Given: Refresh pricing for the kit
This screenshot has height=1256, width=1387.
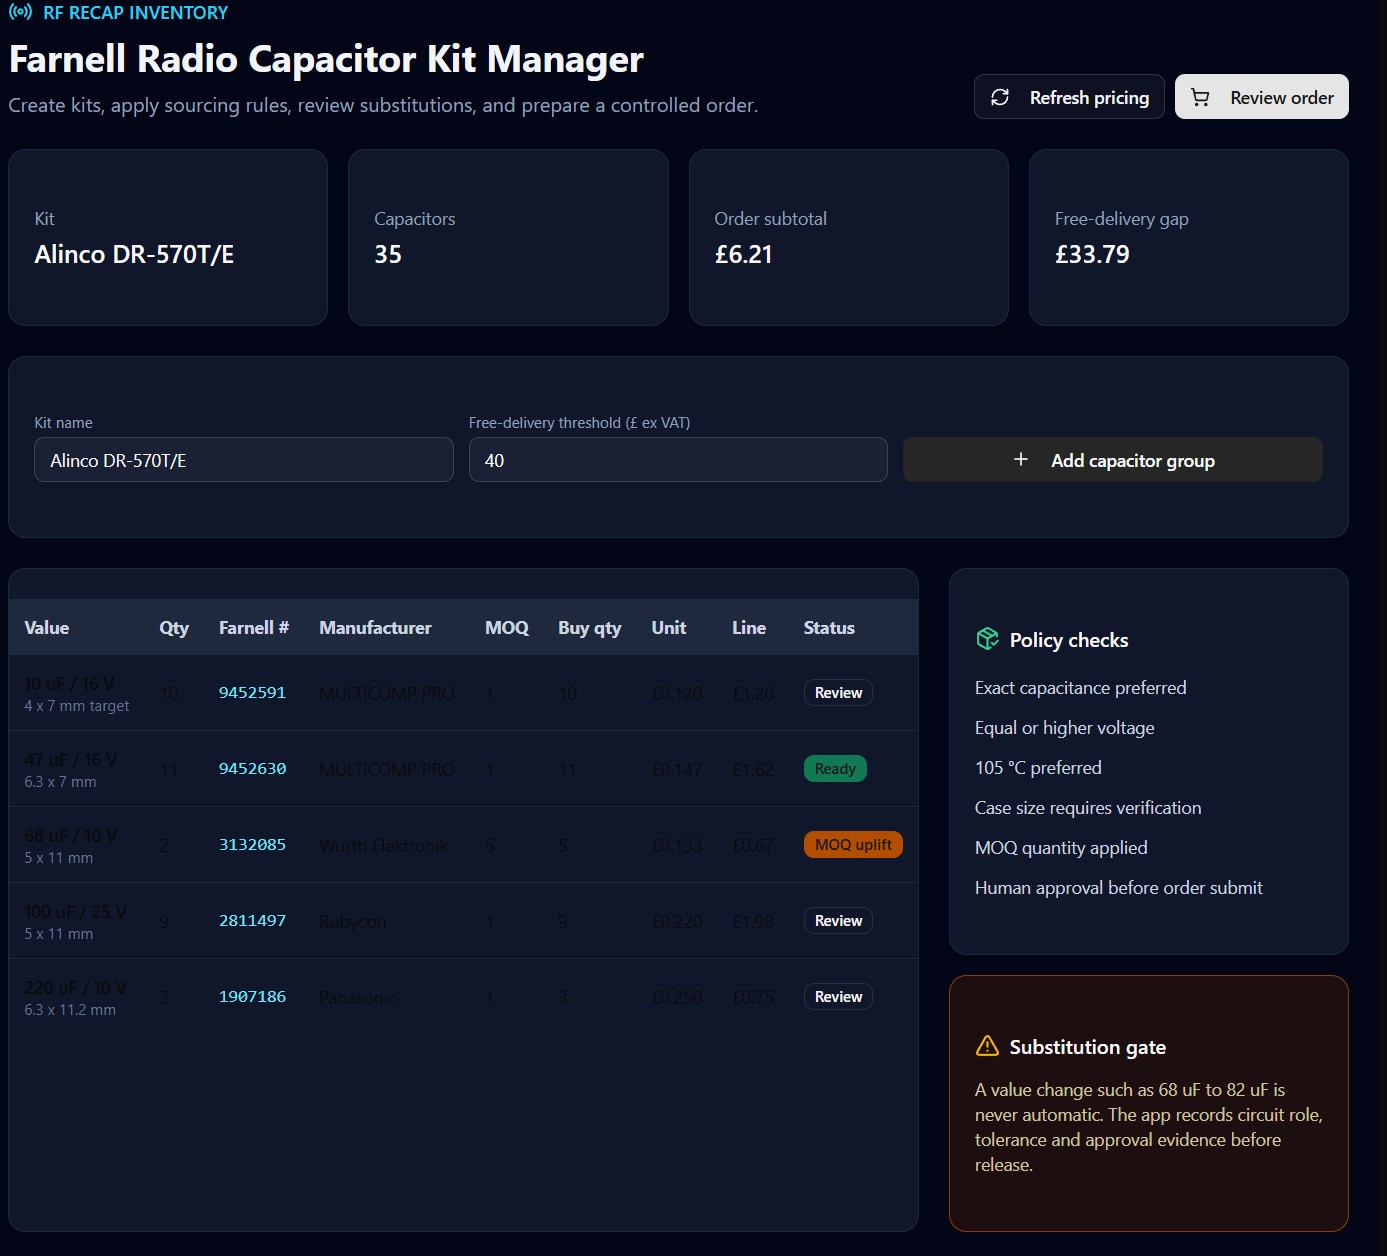Looking at the screenshot, I should [1069, 97].
